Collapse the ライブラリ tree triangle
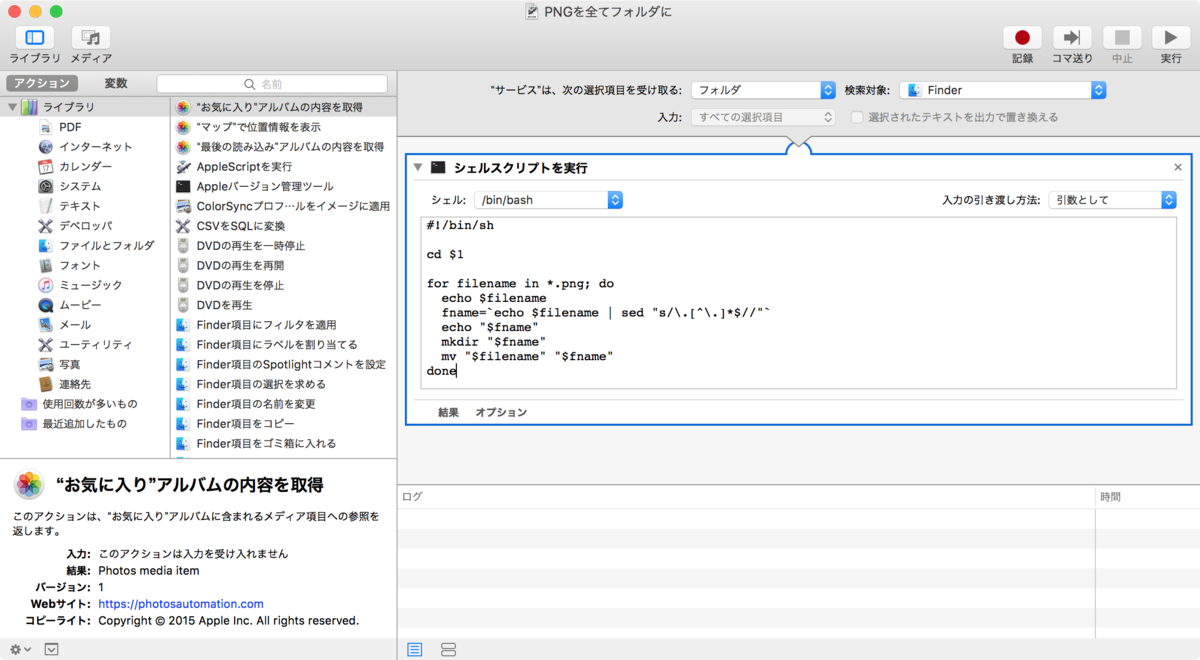1200x660 pixels. (13, 107)
